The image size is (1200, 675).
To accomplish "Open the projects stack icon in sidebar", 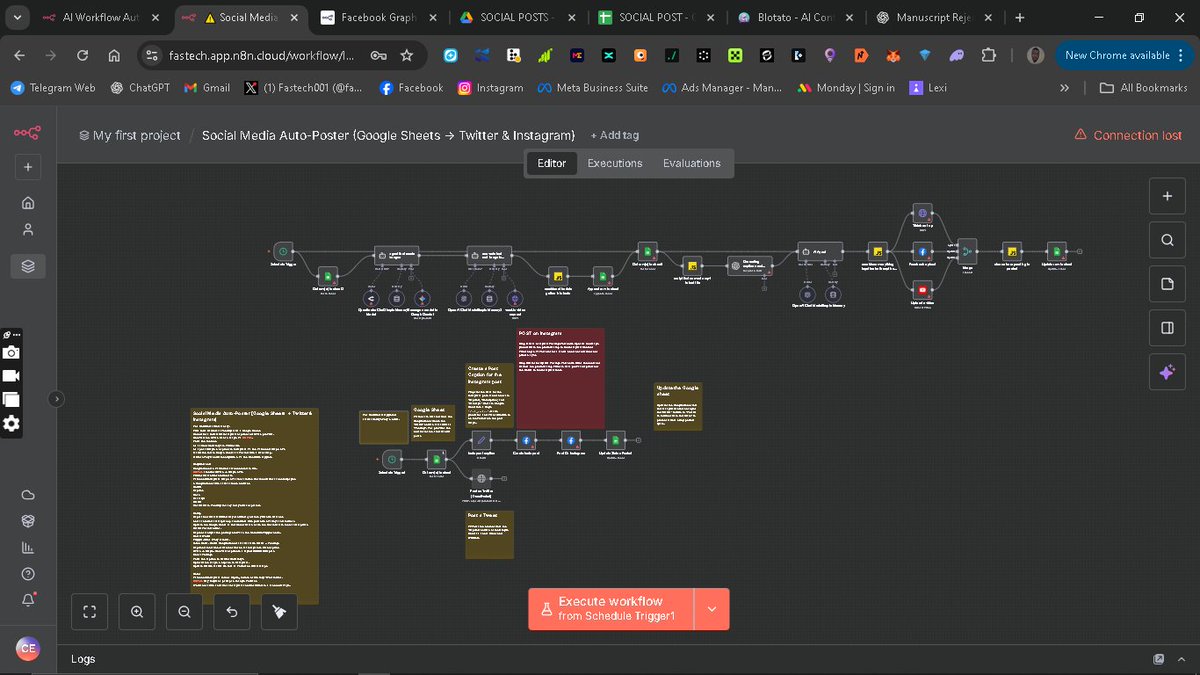I will pos(28,265).
